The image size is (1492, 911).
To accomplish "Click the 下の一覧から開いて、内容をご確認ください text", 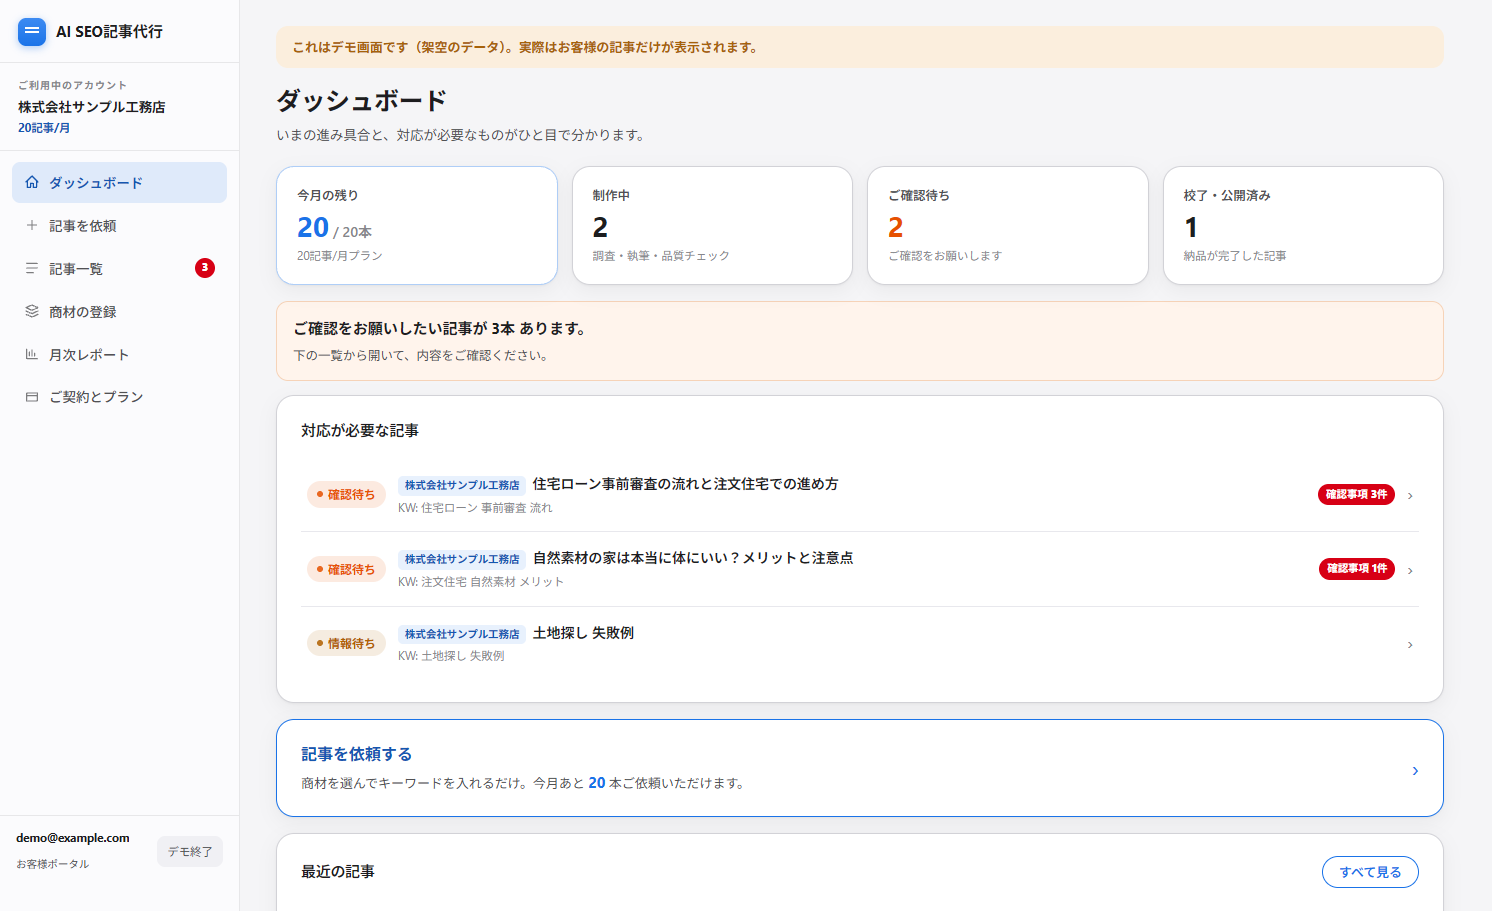I will (421, 355).
